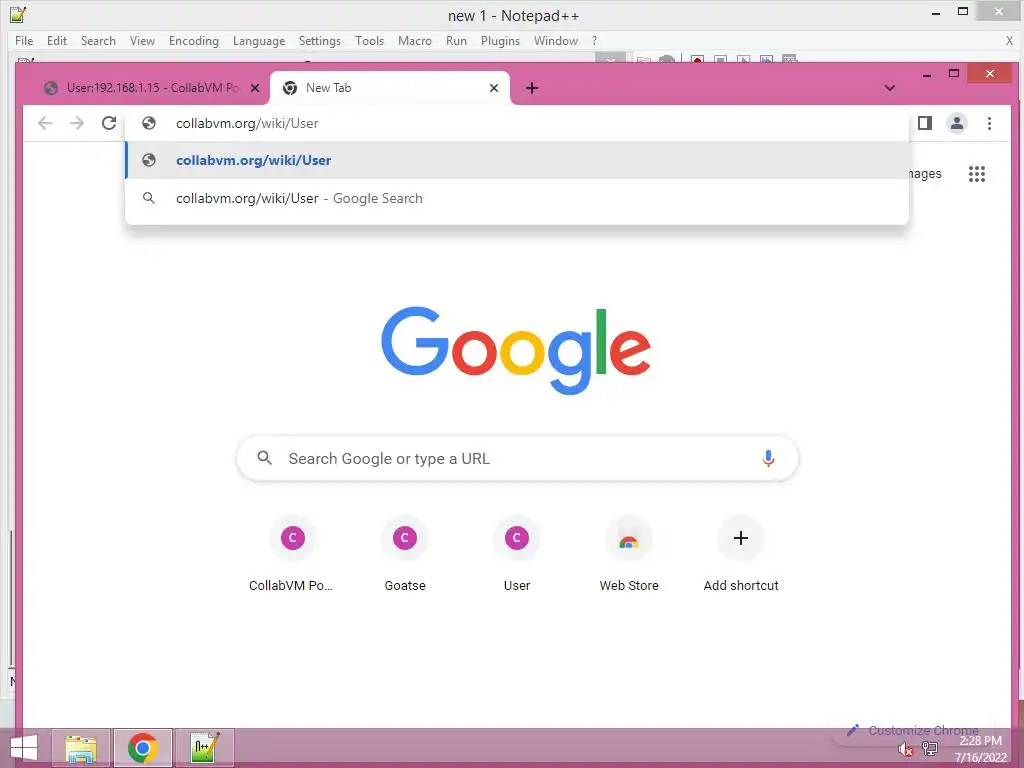Select the collabvm.org/wiki/User URL suggestion

click(x=517, y=160)
